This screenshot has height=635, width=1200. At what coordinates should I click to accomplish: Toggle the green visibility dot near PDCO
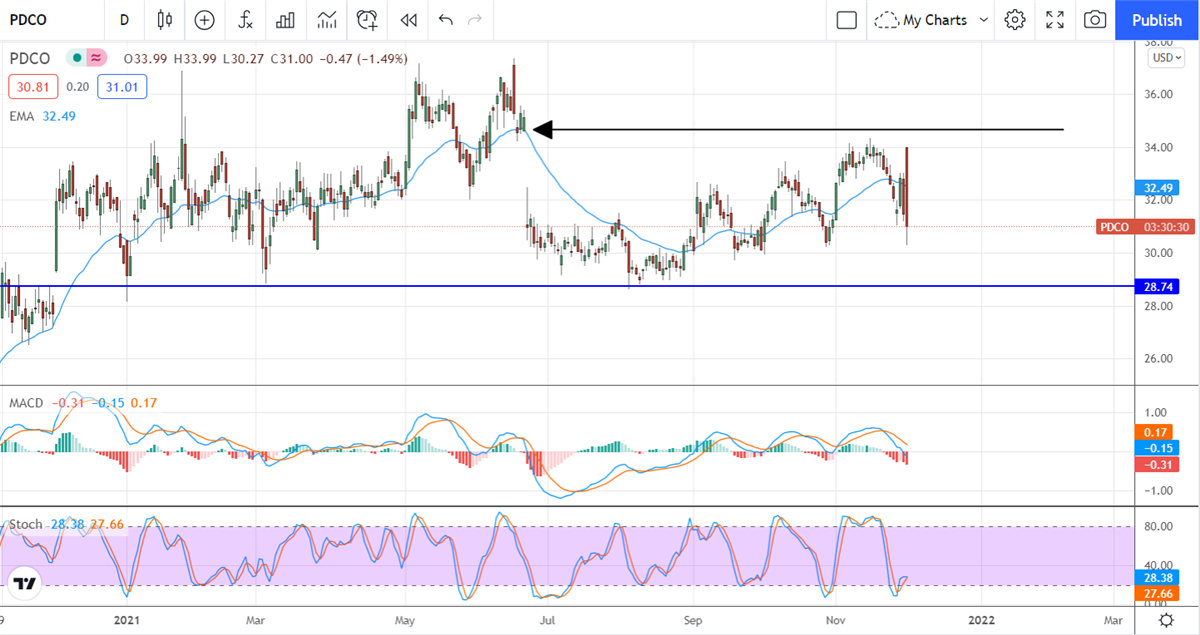(x=70, y=58)
